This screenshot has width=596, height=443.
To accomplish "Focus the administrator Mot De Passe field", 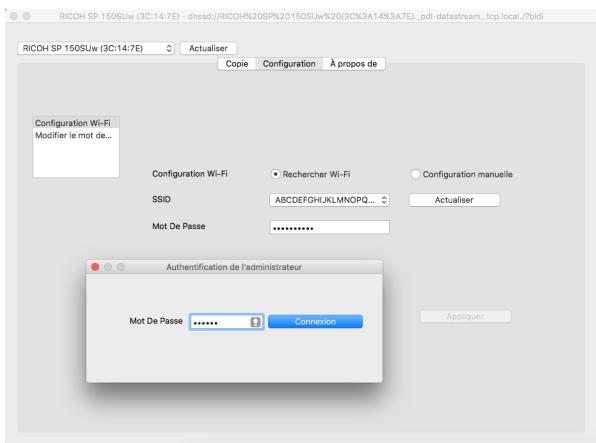I will click(x=227, y=322).
